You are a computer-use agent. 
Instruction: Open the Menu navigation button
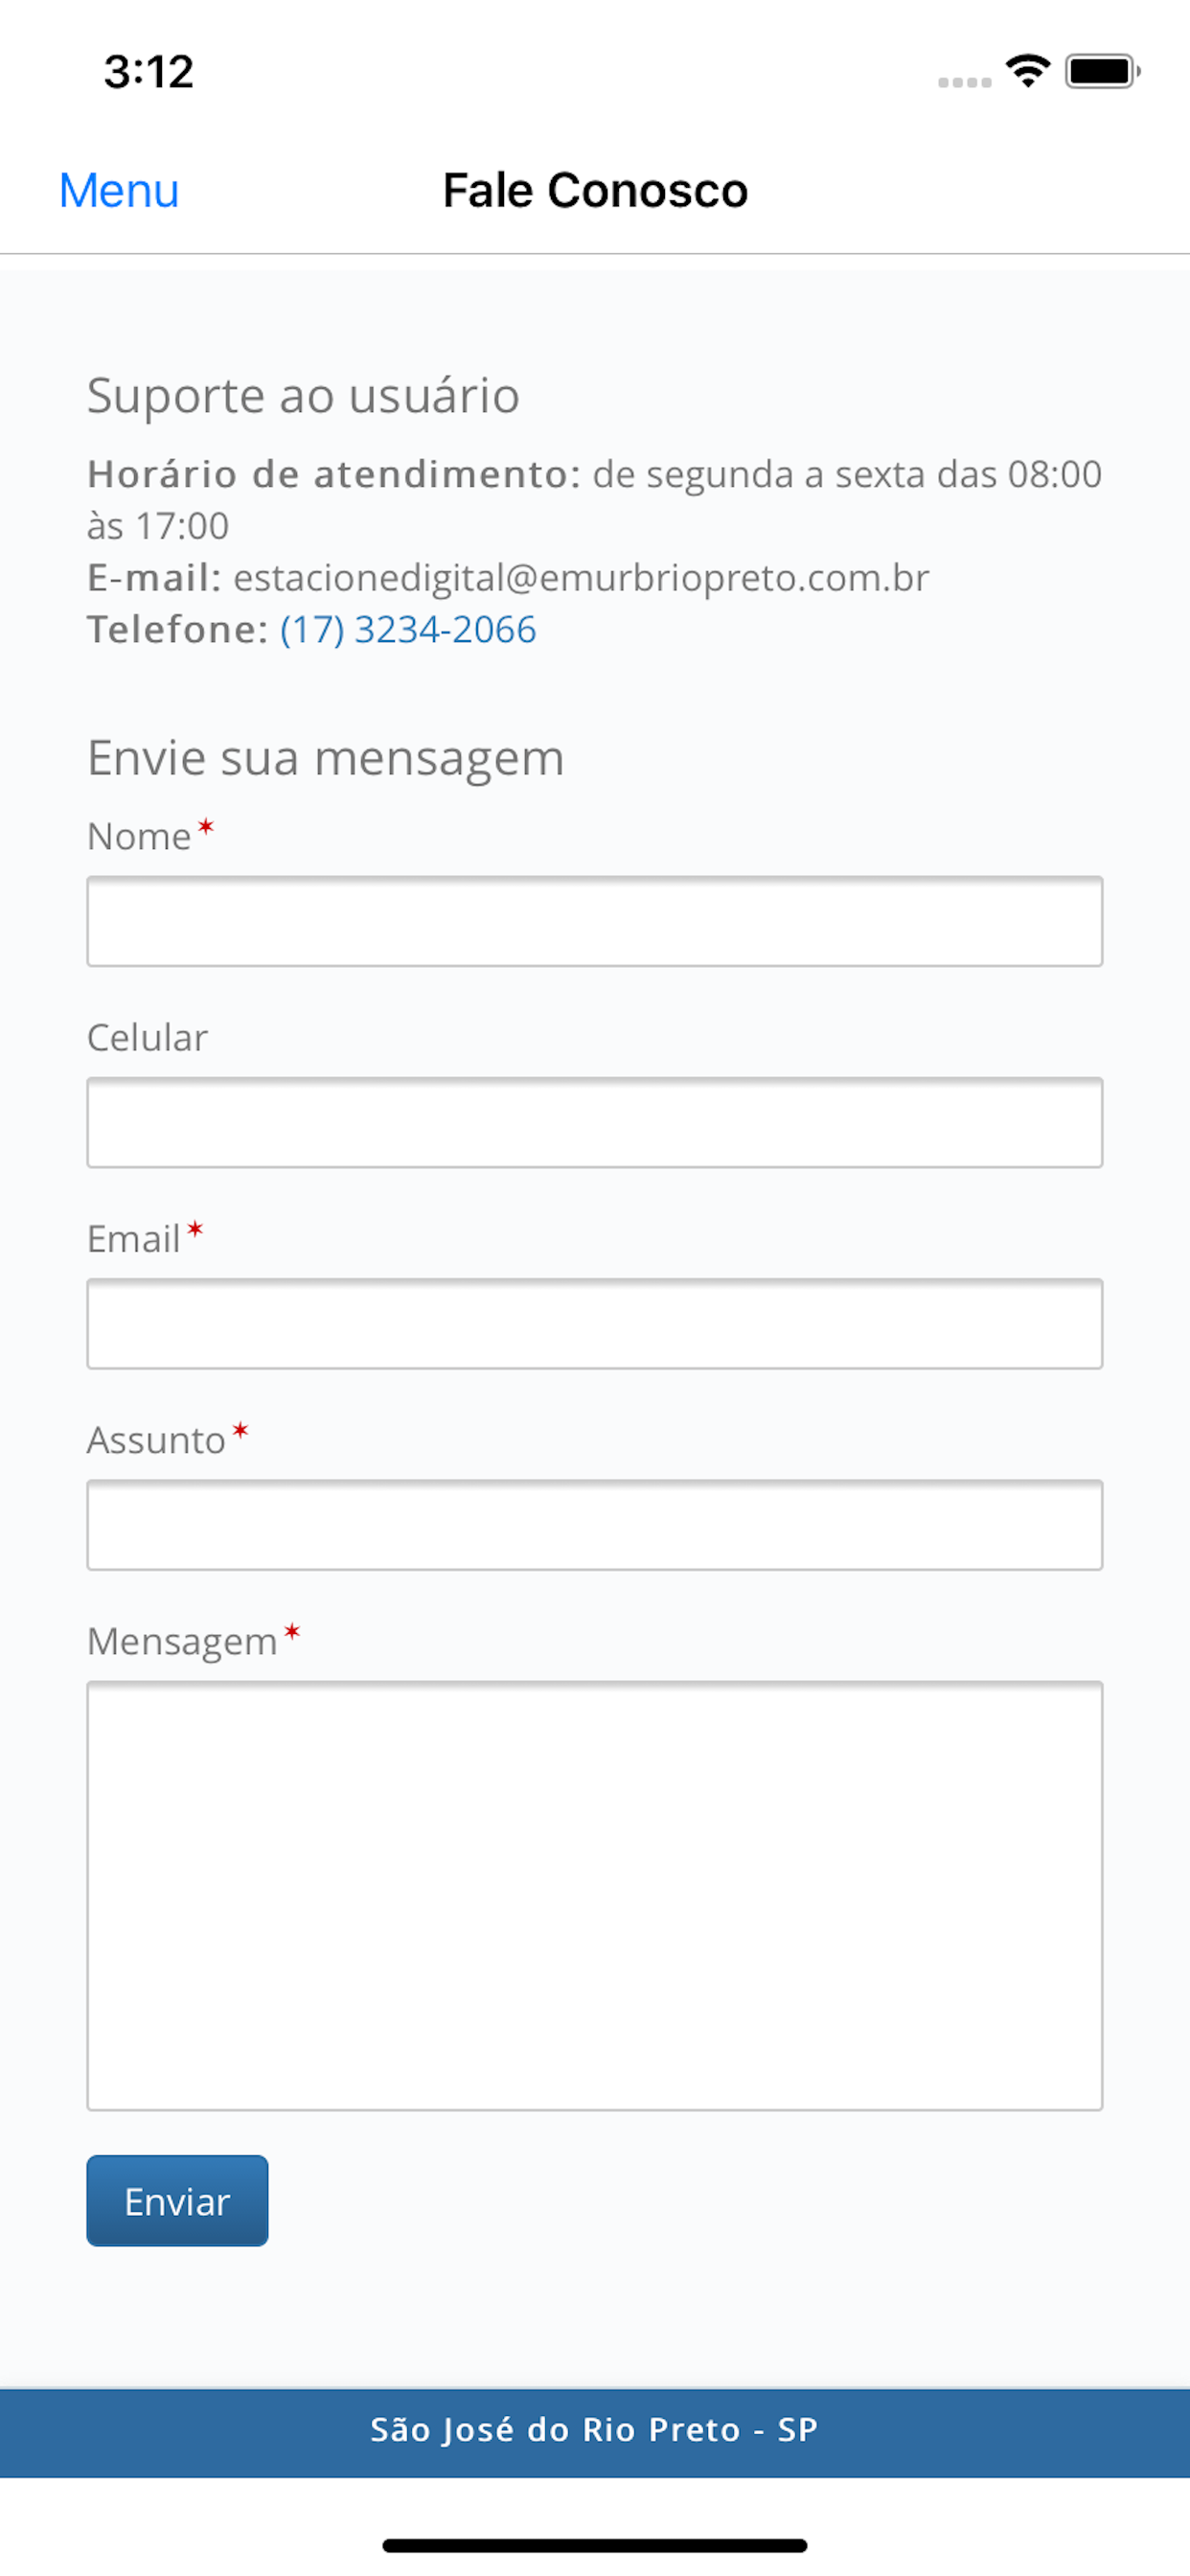click(x=119, y=190)
